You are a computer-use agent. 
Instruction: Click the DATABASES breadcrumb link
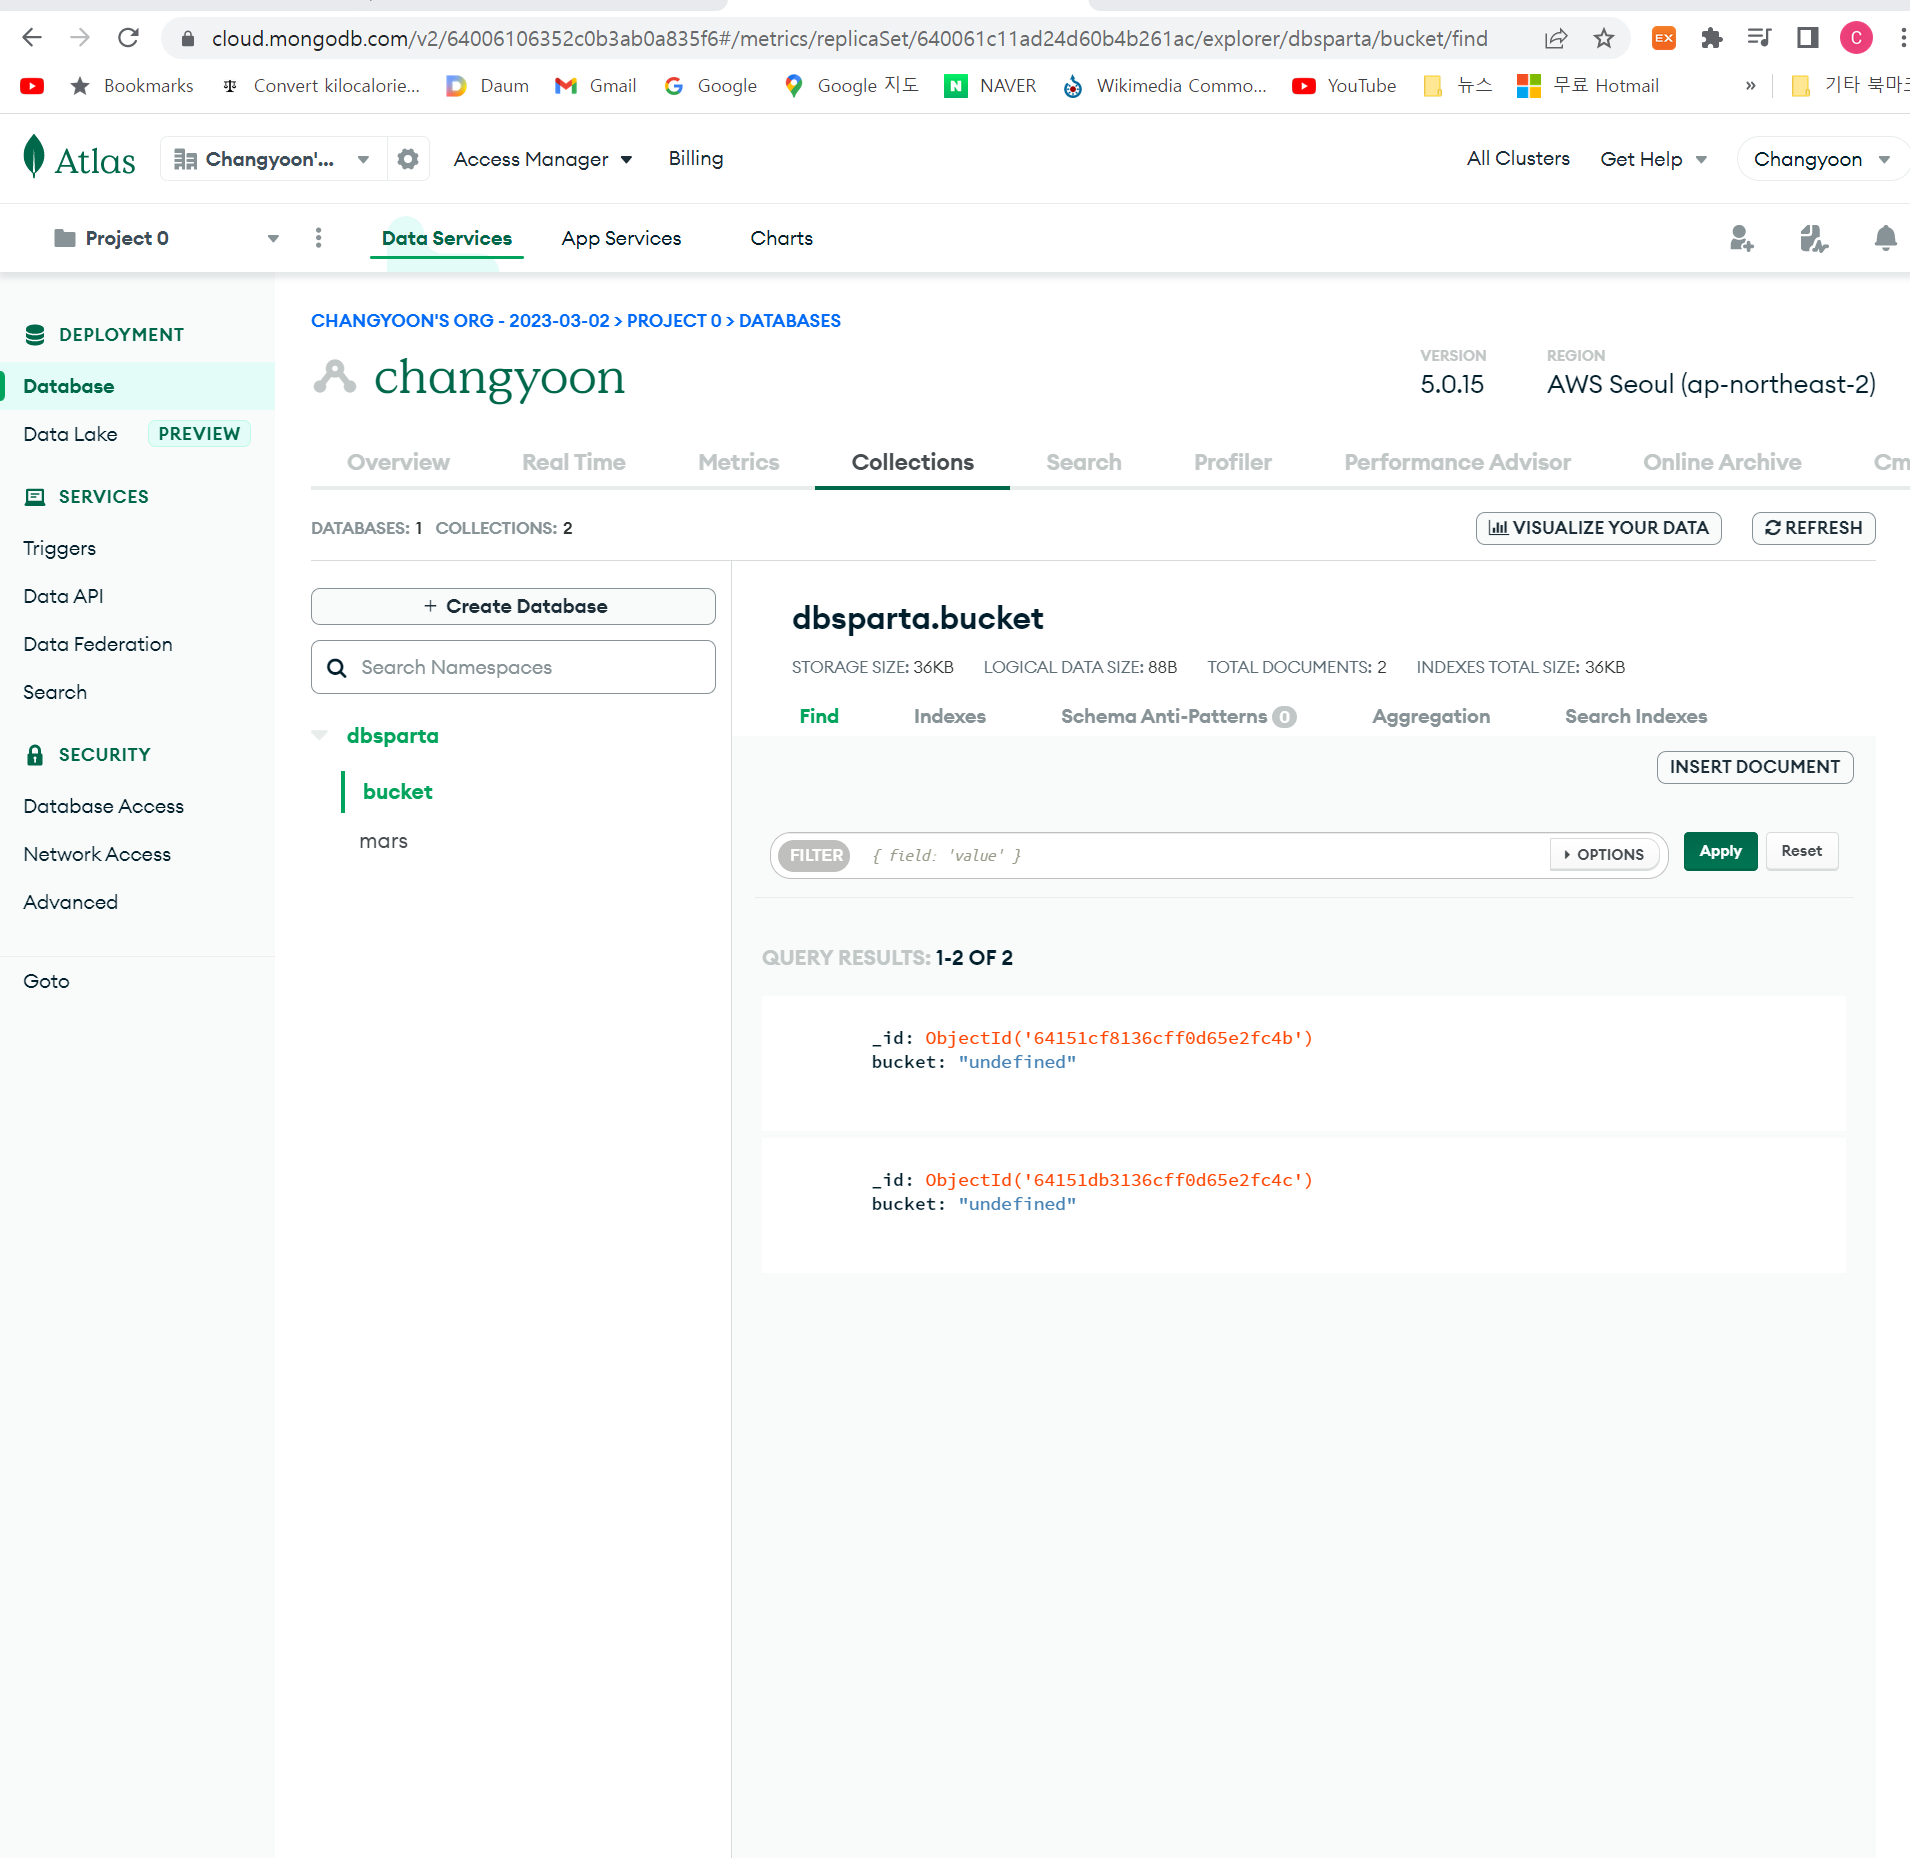click(x=790, y=321)
